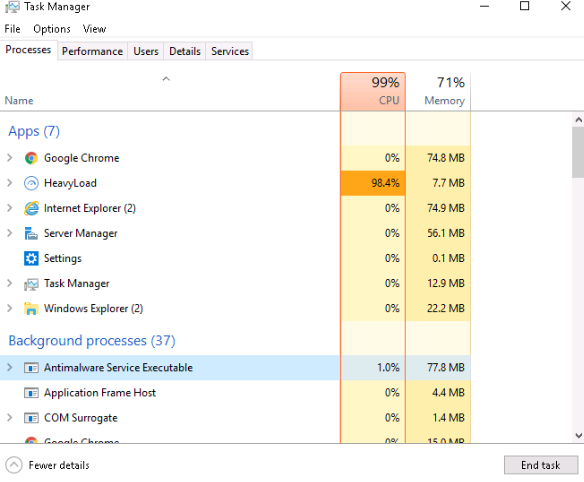The image size is (584, 482).
Task: Click the 1.0% CPU value
Action: click(388, 368)
